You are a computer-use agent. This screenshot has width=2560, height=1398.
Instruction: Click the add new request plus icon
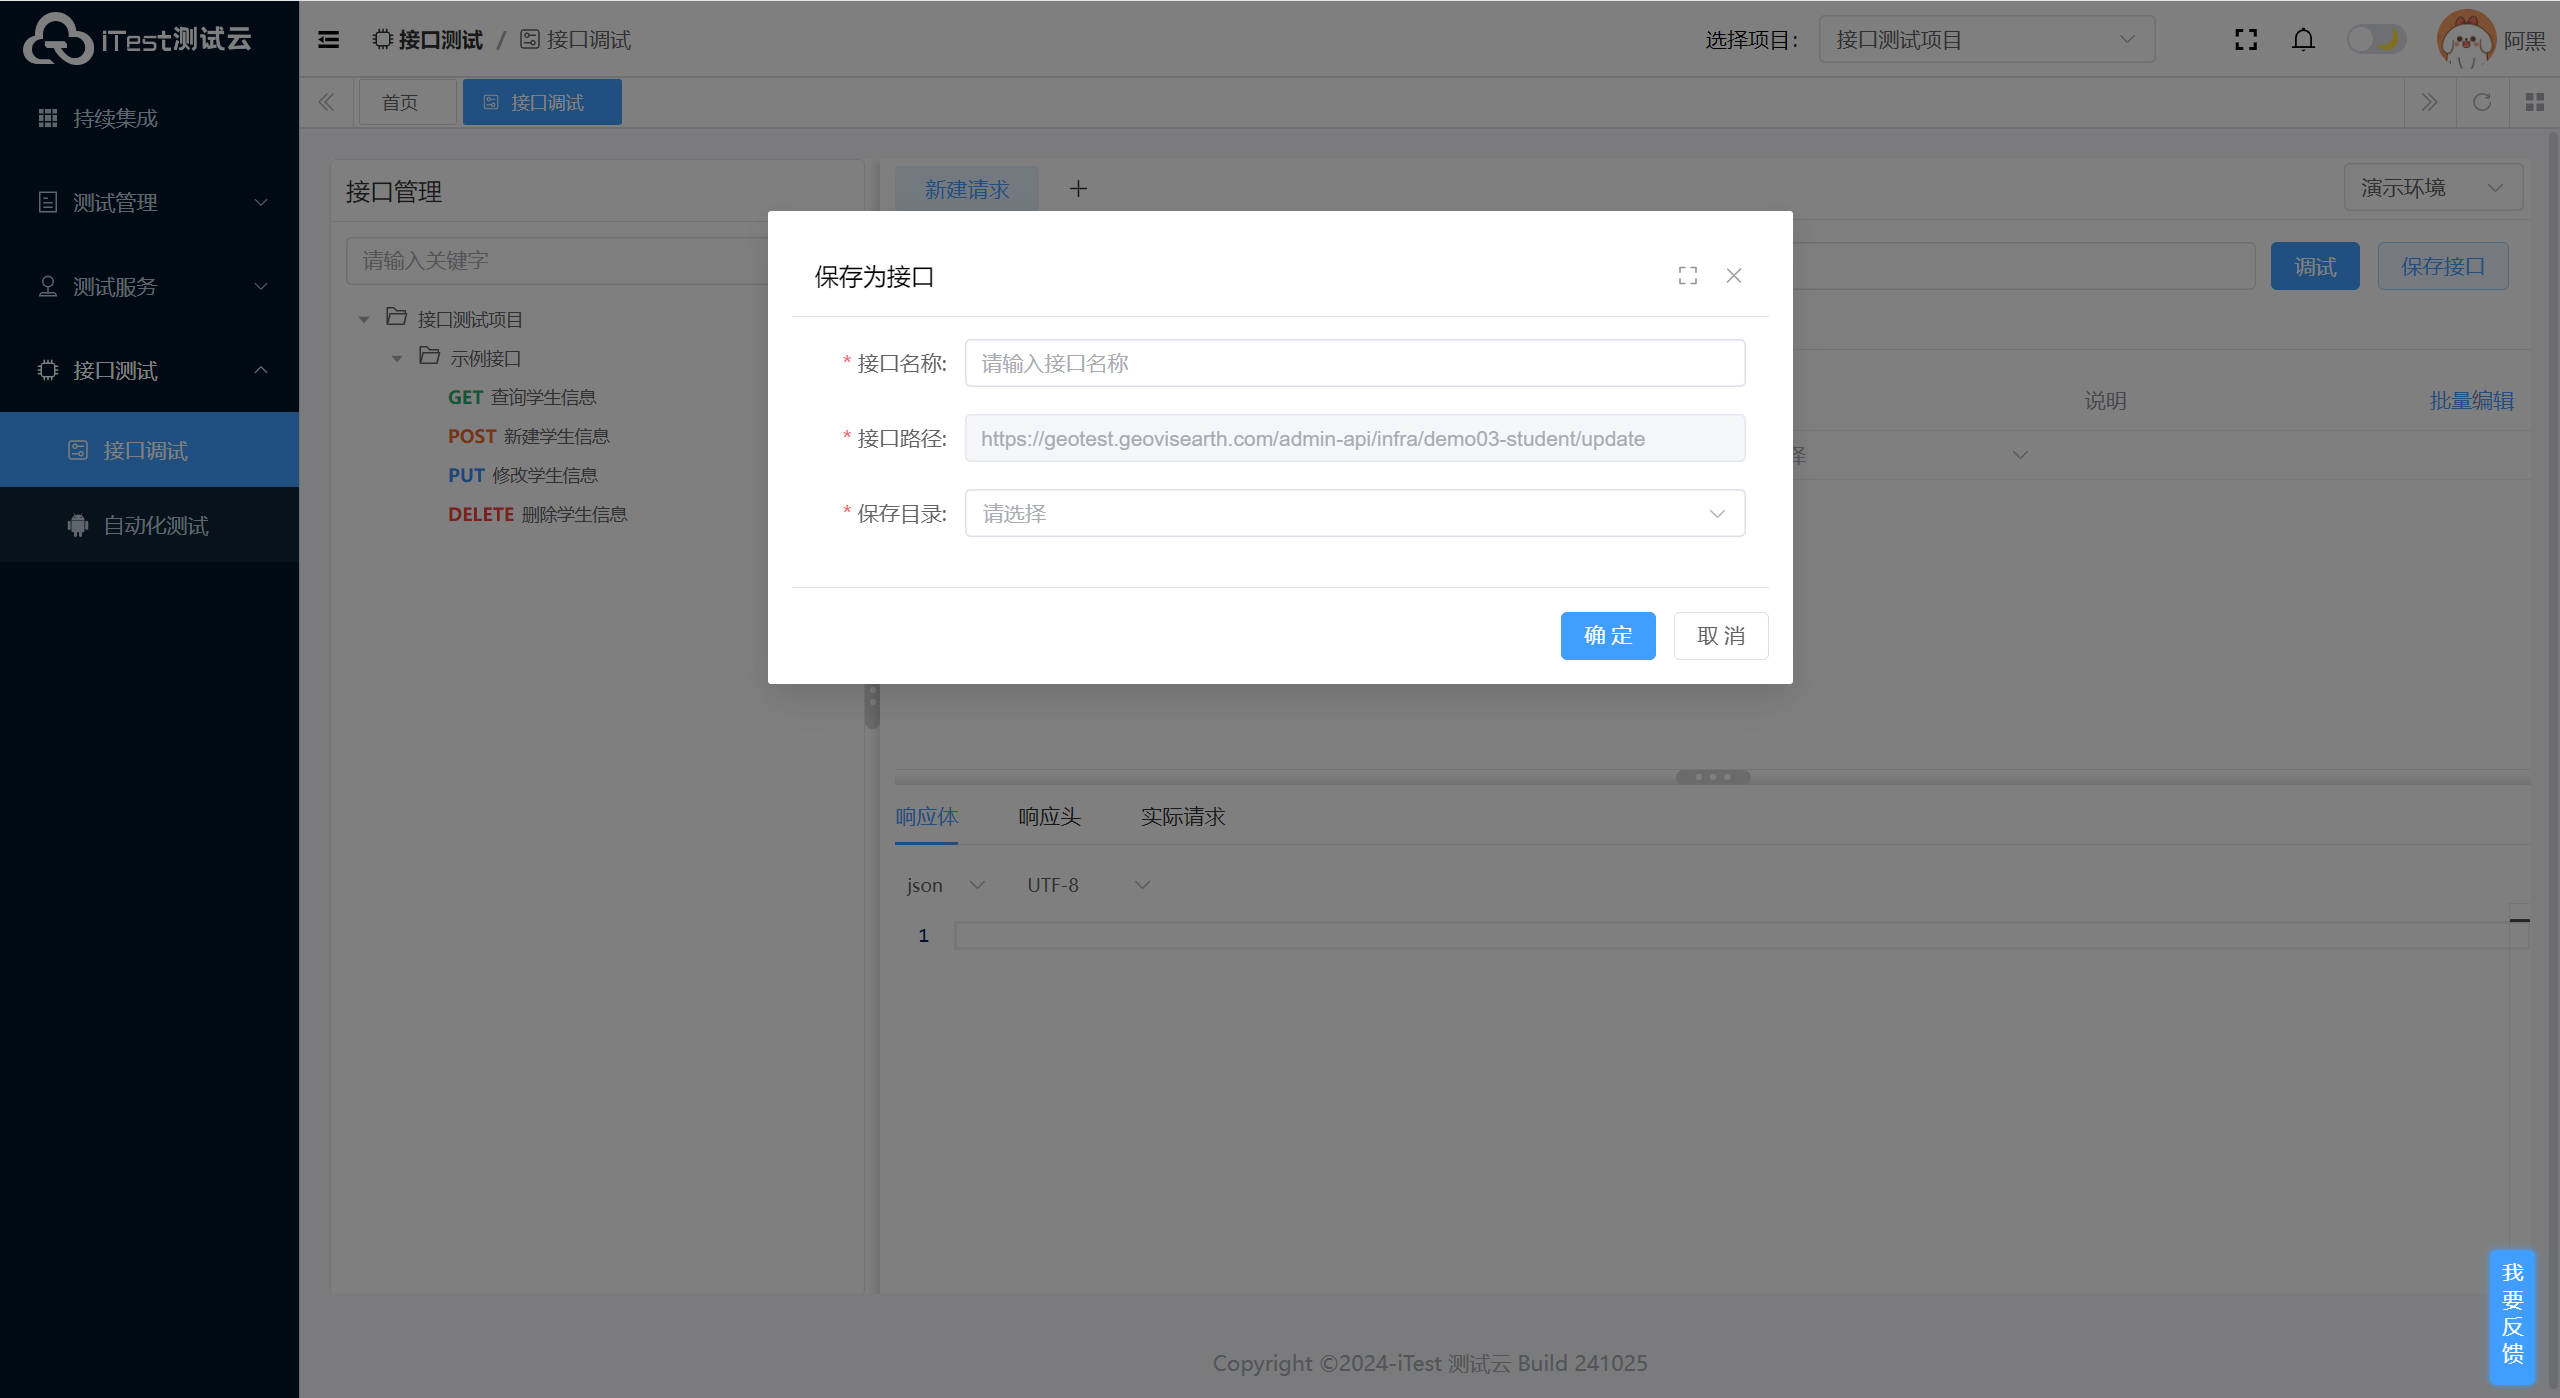(1078, 189)
